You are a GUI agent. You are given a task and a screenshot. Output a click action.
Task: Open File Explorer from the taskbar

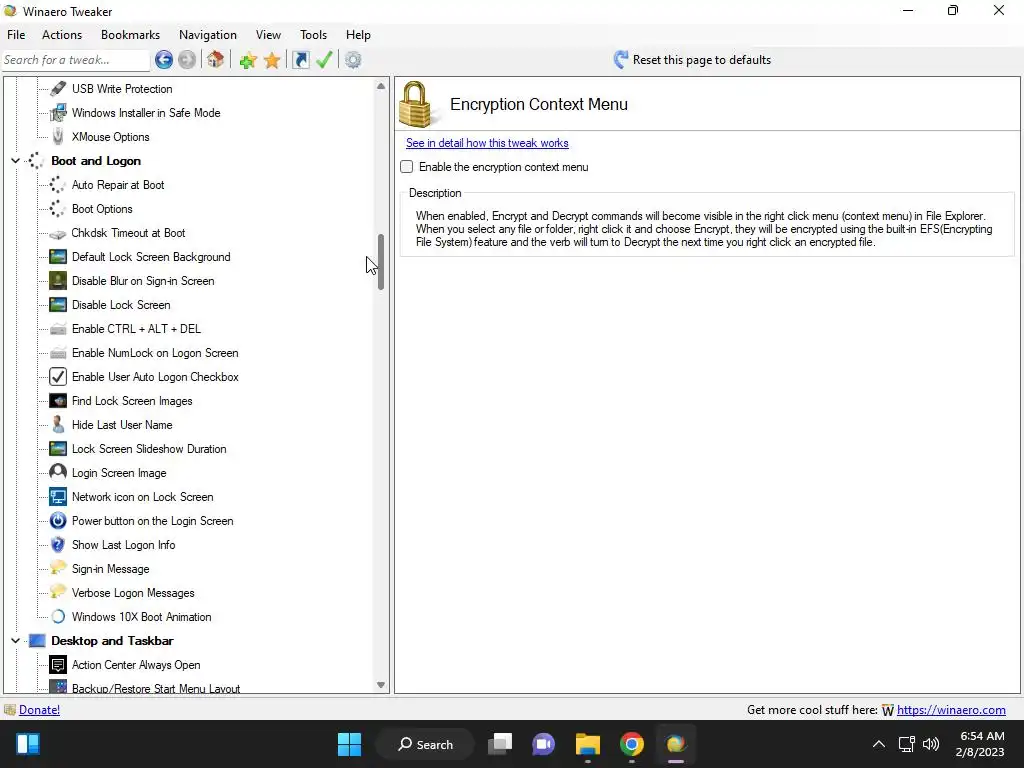pyautogui.click(x=588, y=744)
